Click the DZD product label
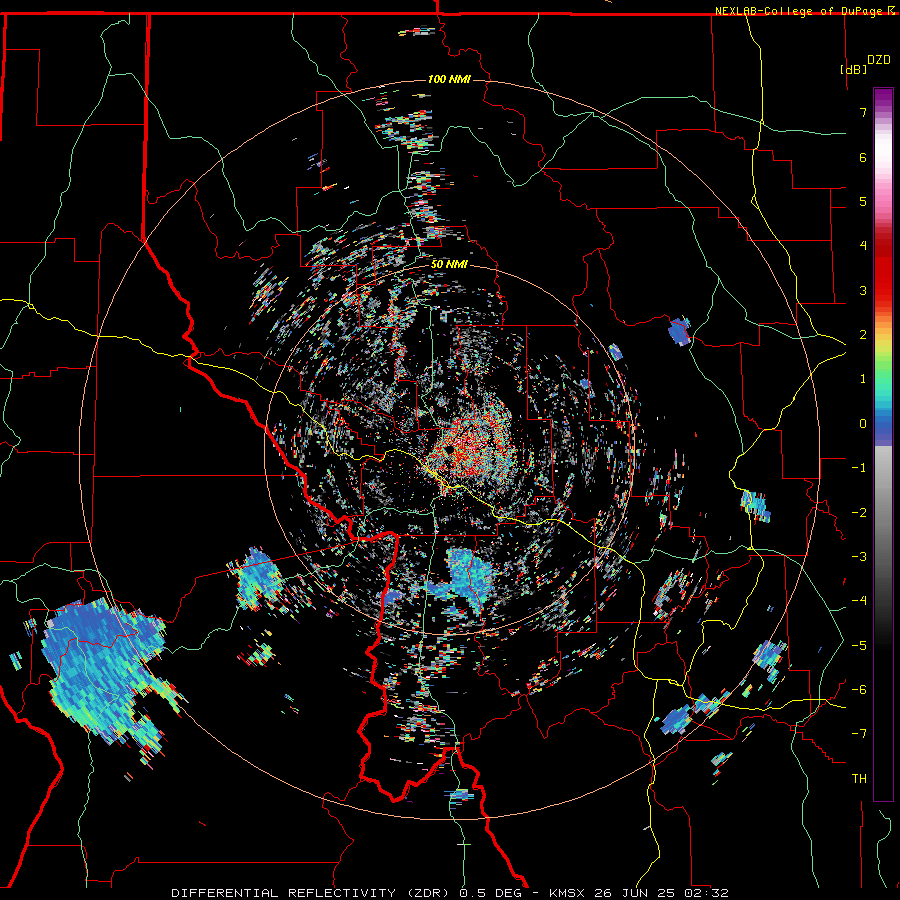Screen dimensions: 900x900 pos(879,60)
